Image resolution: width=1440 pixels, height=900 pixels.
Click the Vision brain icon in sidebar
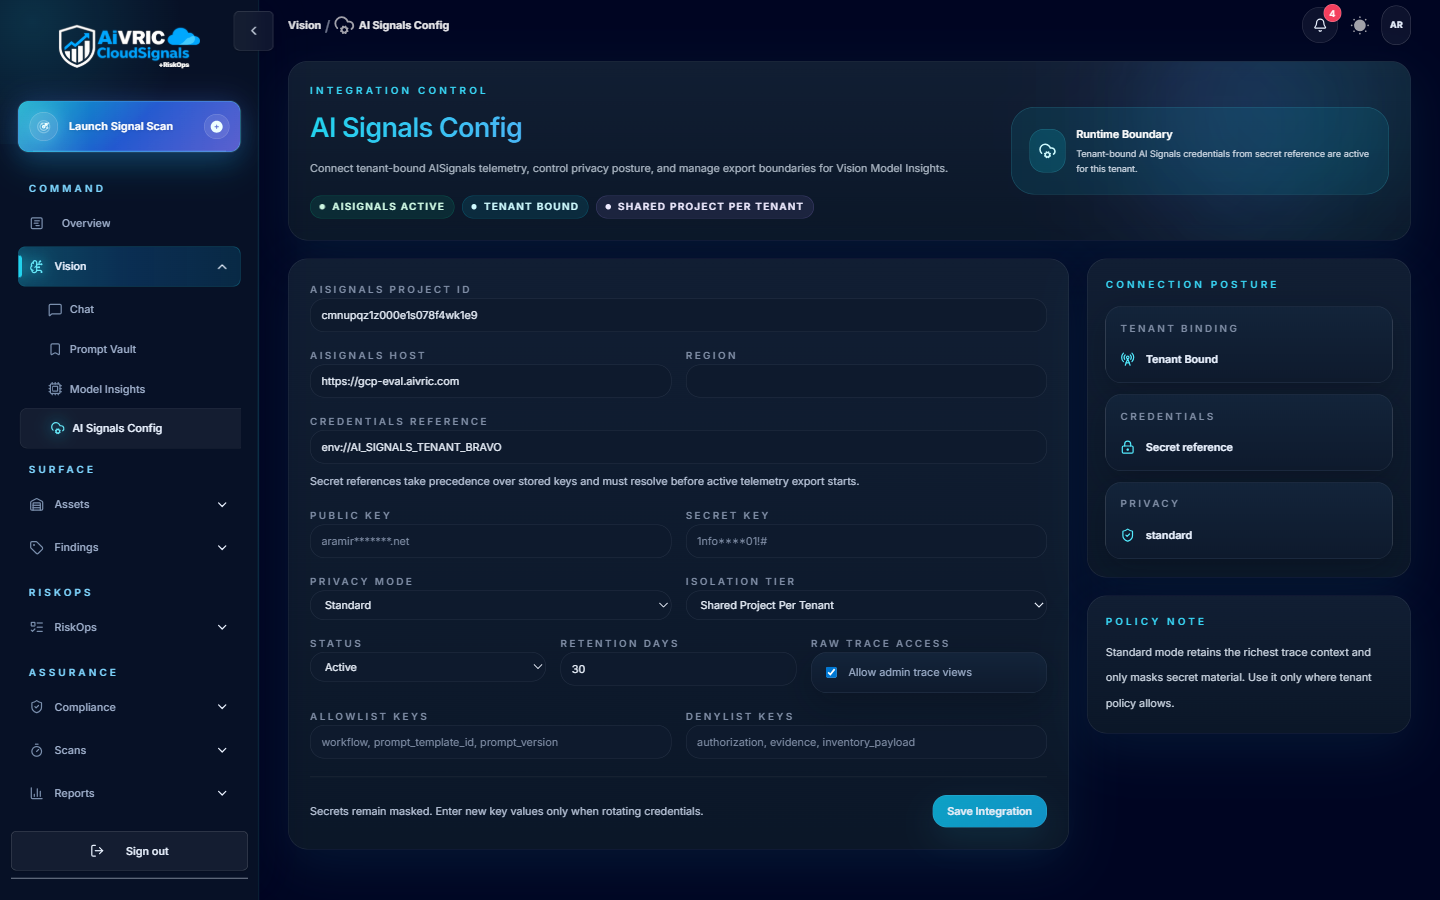tap(37, 266)
